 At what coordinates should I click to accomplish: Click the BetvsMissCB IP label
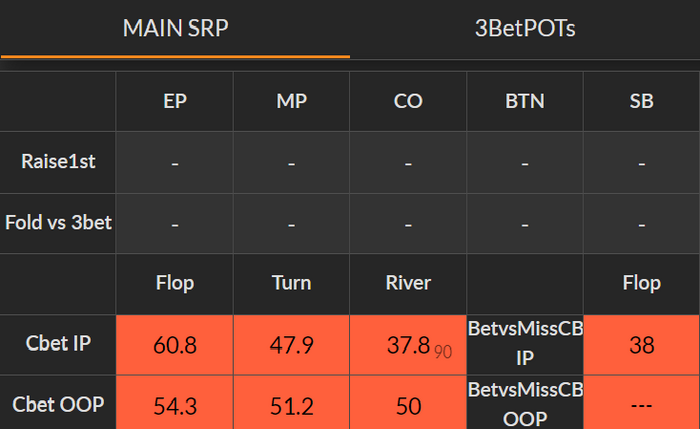[x=524, y=345]
